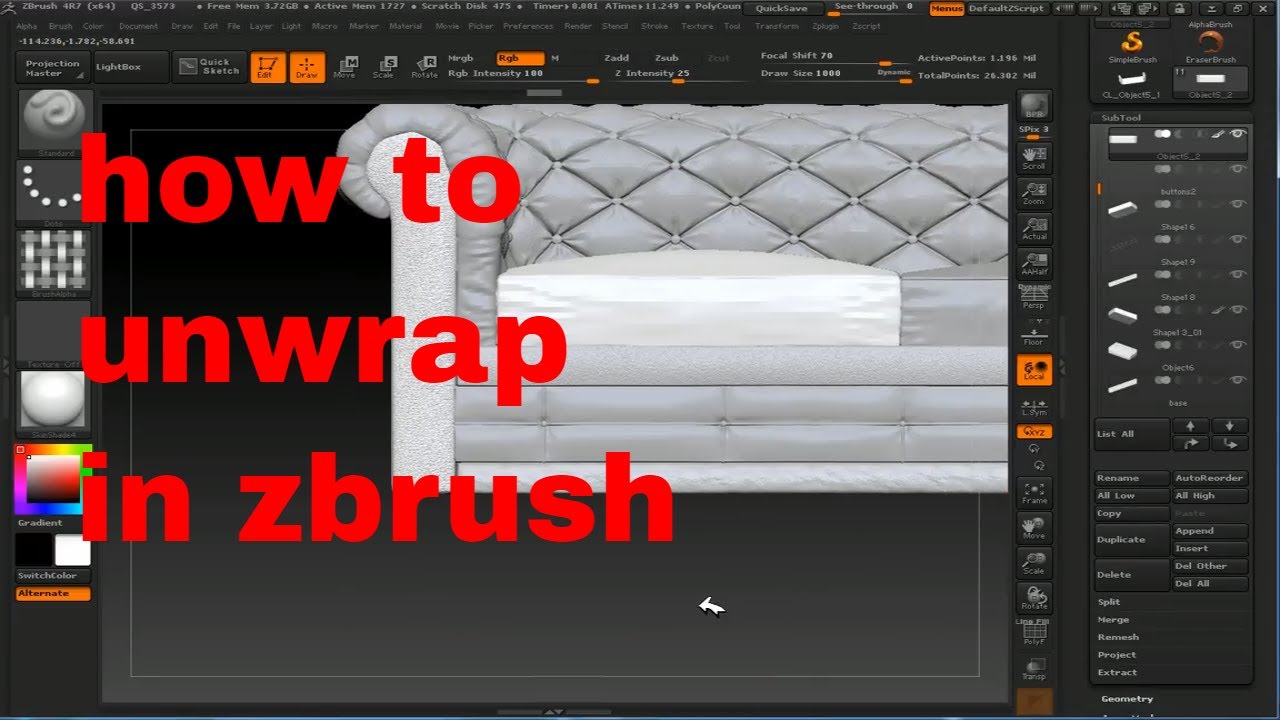Open the Standard brush picker
Screen dimensions: 1280x720
[x=55, y=123]
